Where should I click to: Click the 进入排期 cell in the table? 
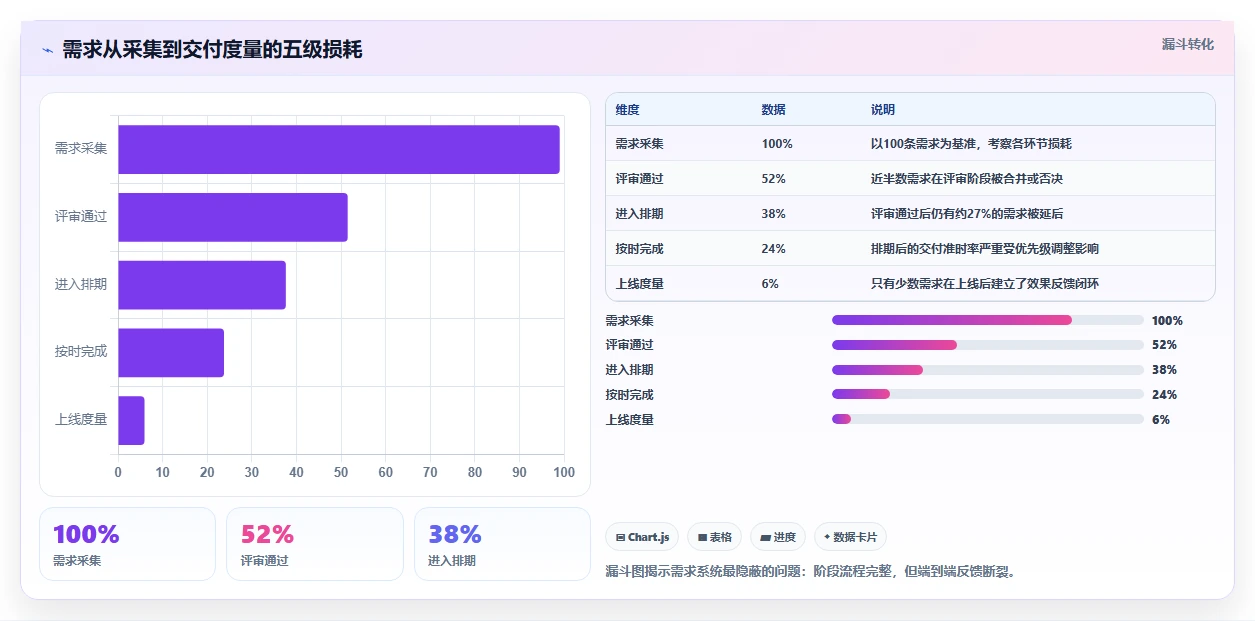pyautogui.click(x=640, y=214)
